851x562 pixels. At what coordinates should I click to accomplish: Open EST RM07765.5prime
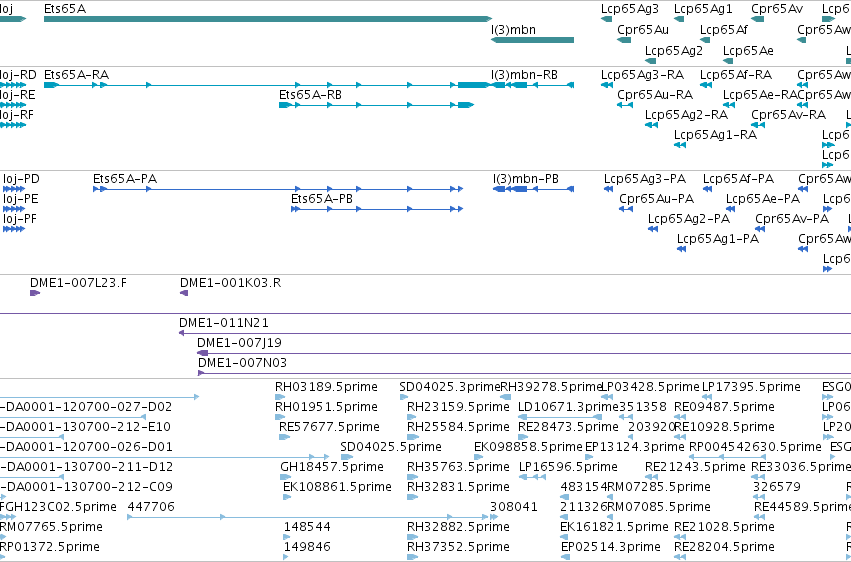(3, 537)
